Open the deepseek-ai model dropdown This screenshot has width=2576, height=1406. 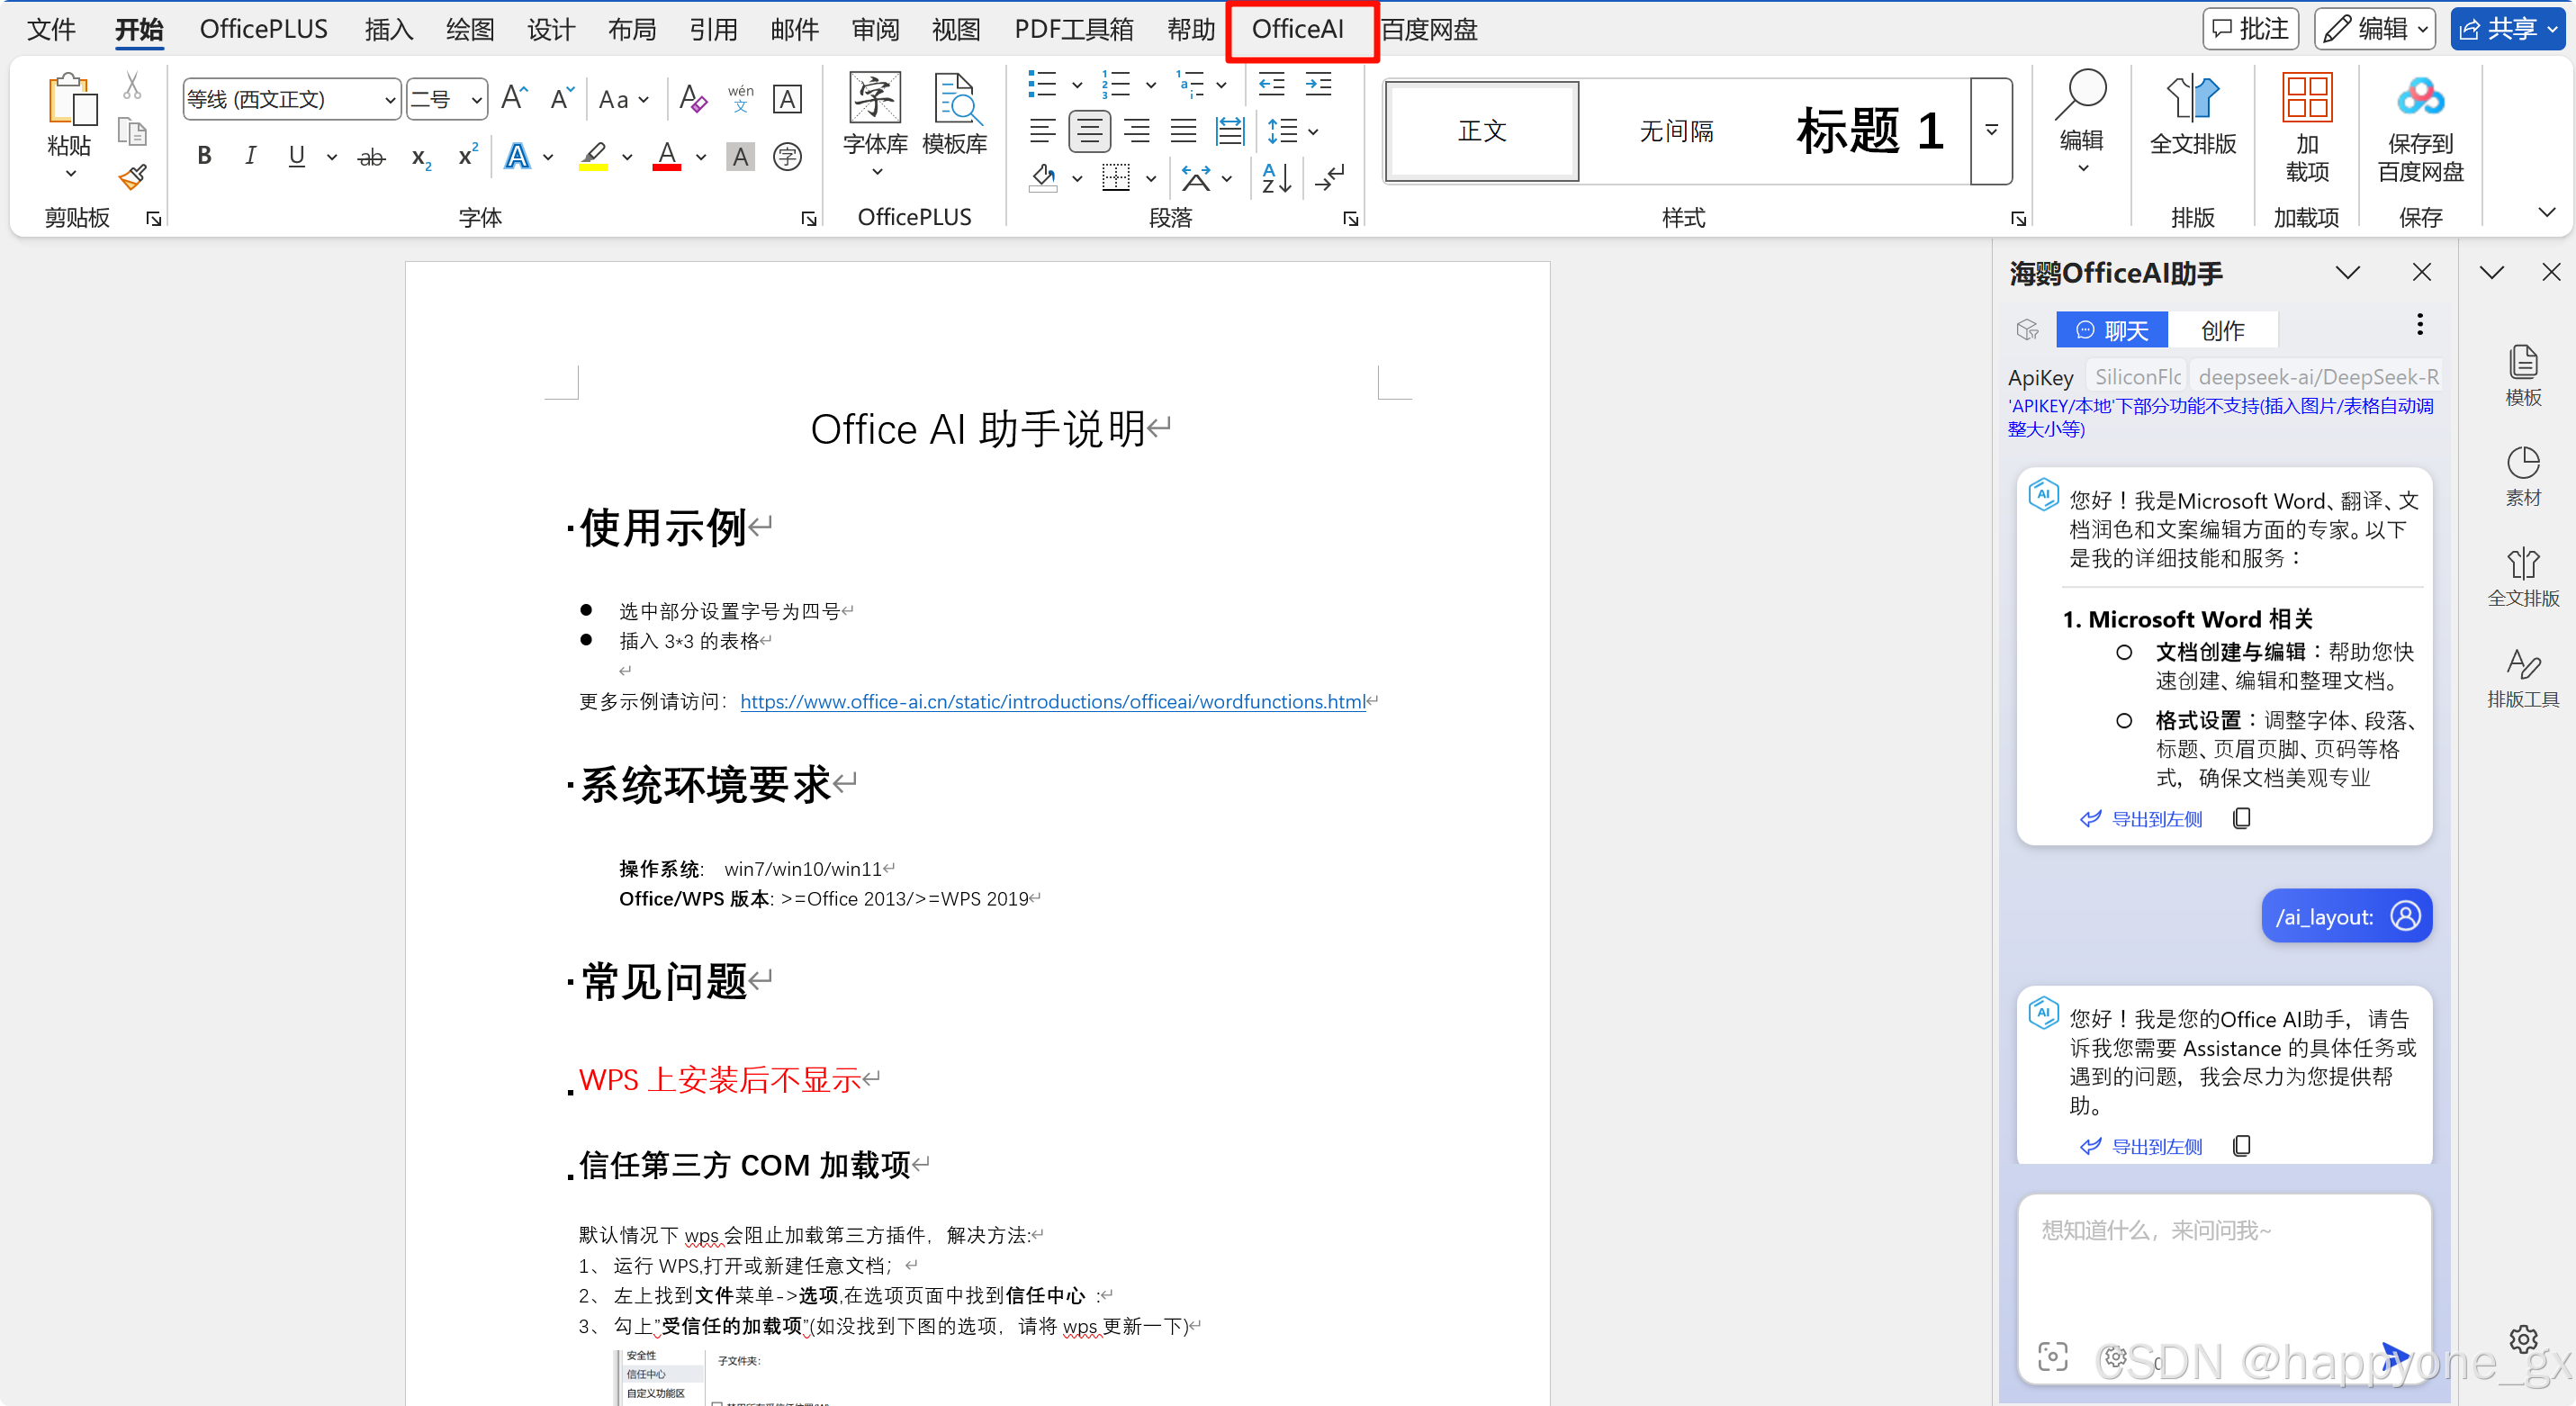tap(2316, 377)
